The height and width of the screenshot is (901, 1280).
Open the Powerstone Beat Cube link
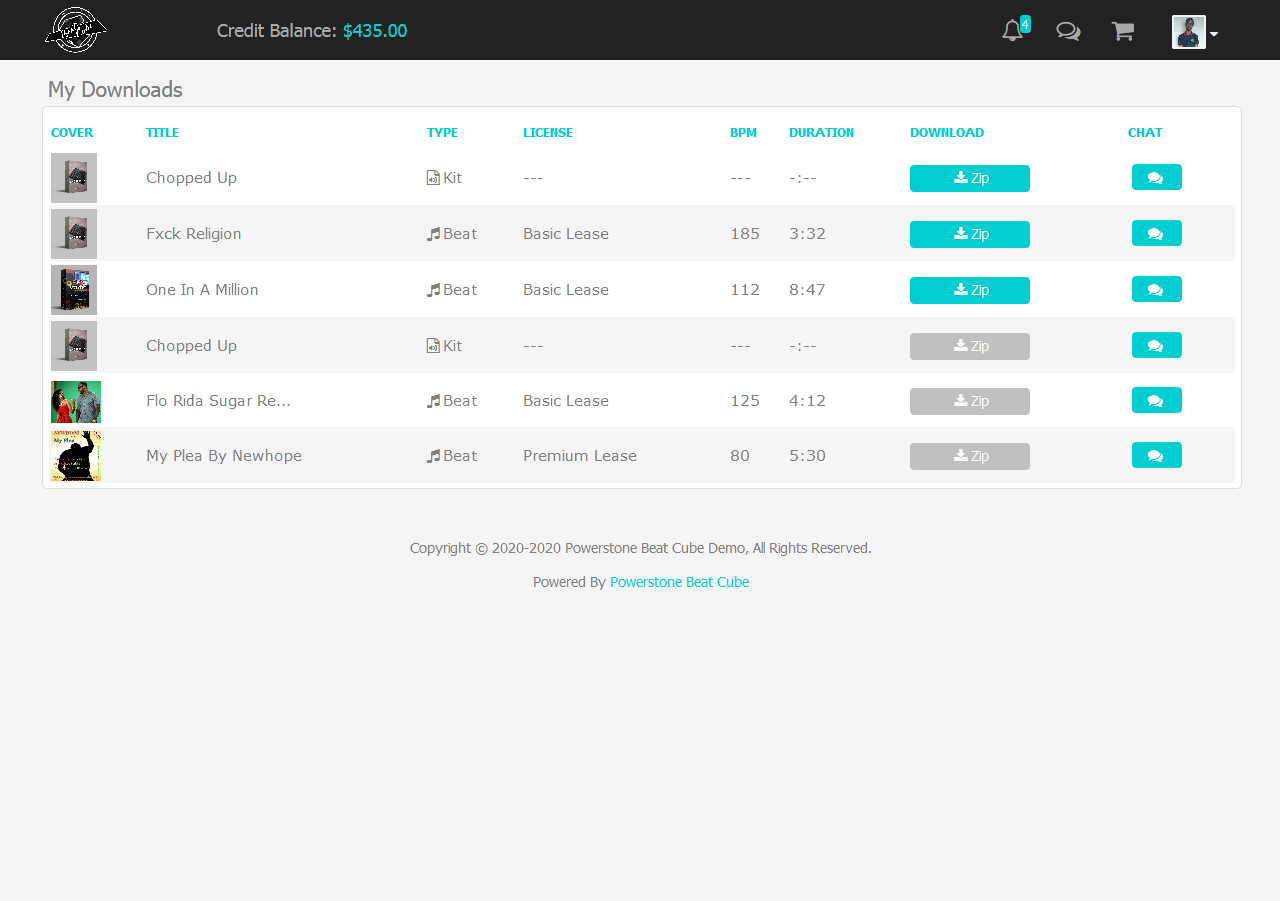point(679,582)
